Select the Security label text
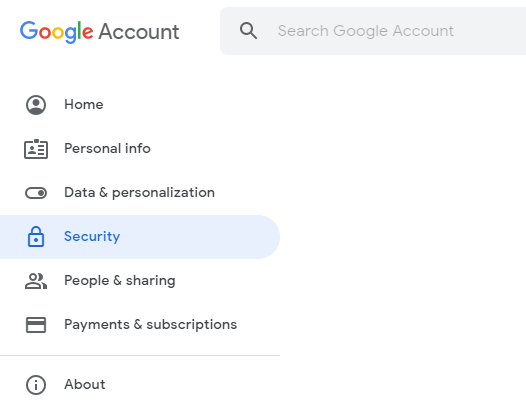Viewport: 526px width, 406px height. (x=92, y=237)
